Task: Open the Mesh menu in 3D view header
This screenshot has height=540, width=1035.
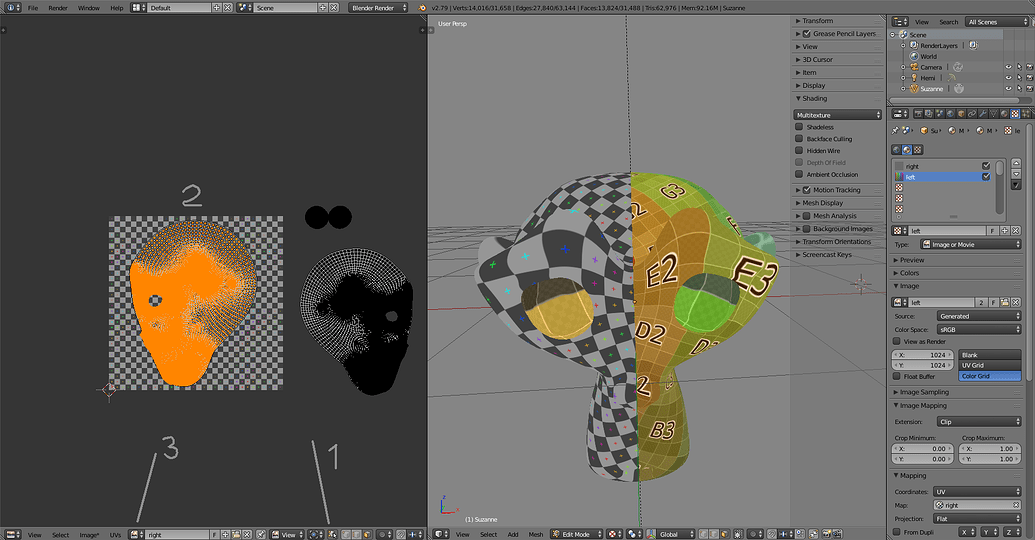Action: 536,535
